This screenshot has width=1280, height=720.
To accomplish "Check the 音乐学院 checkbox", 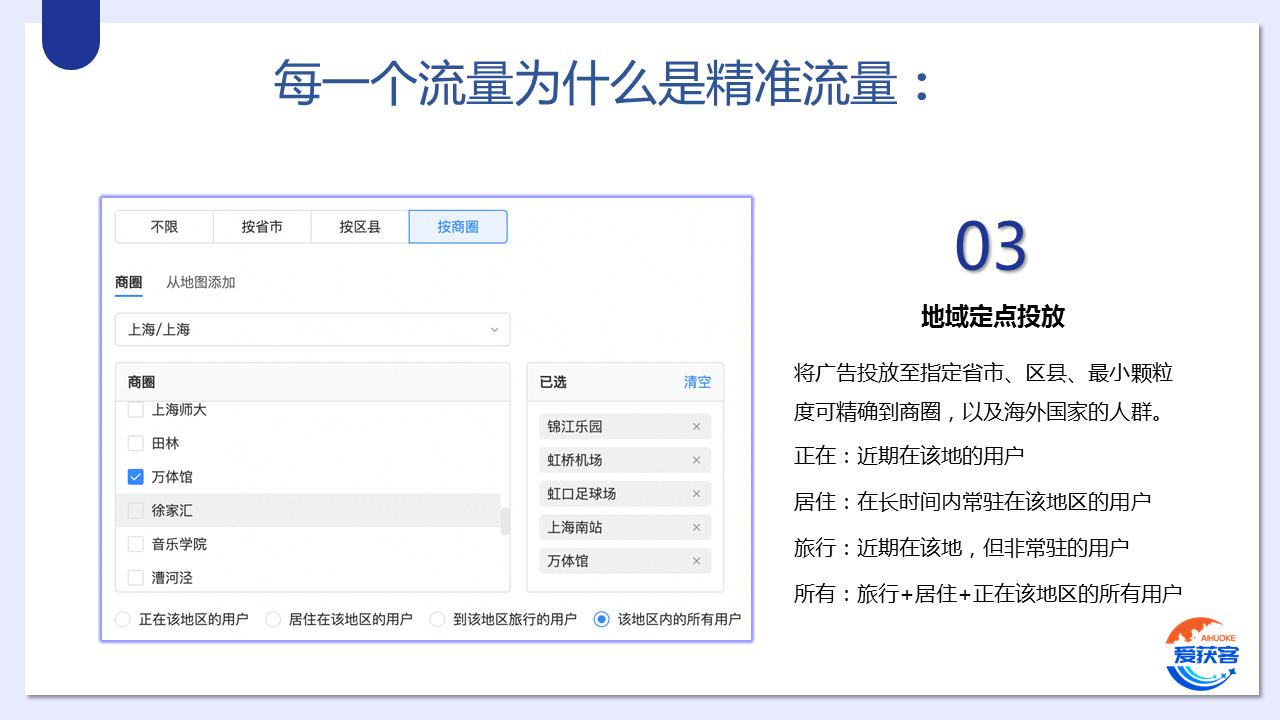I will (136, 544).
